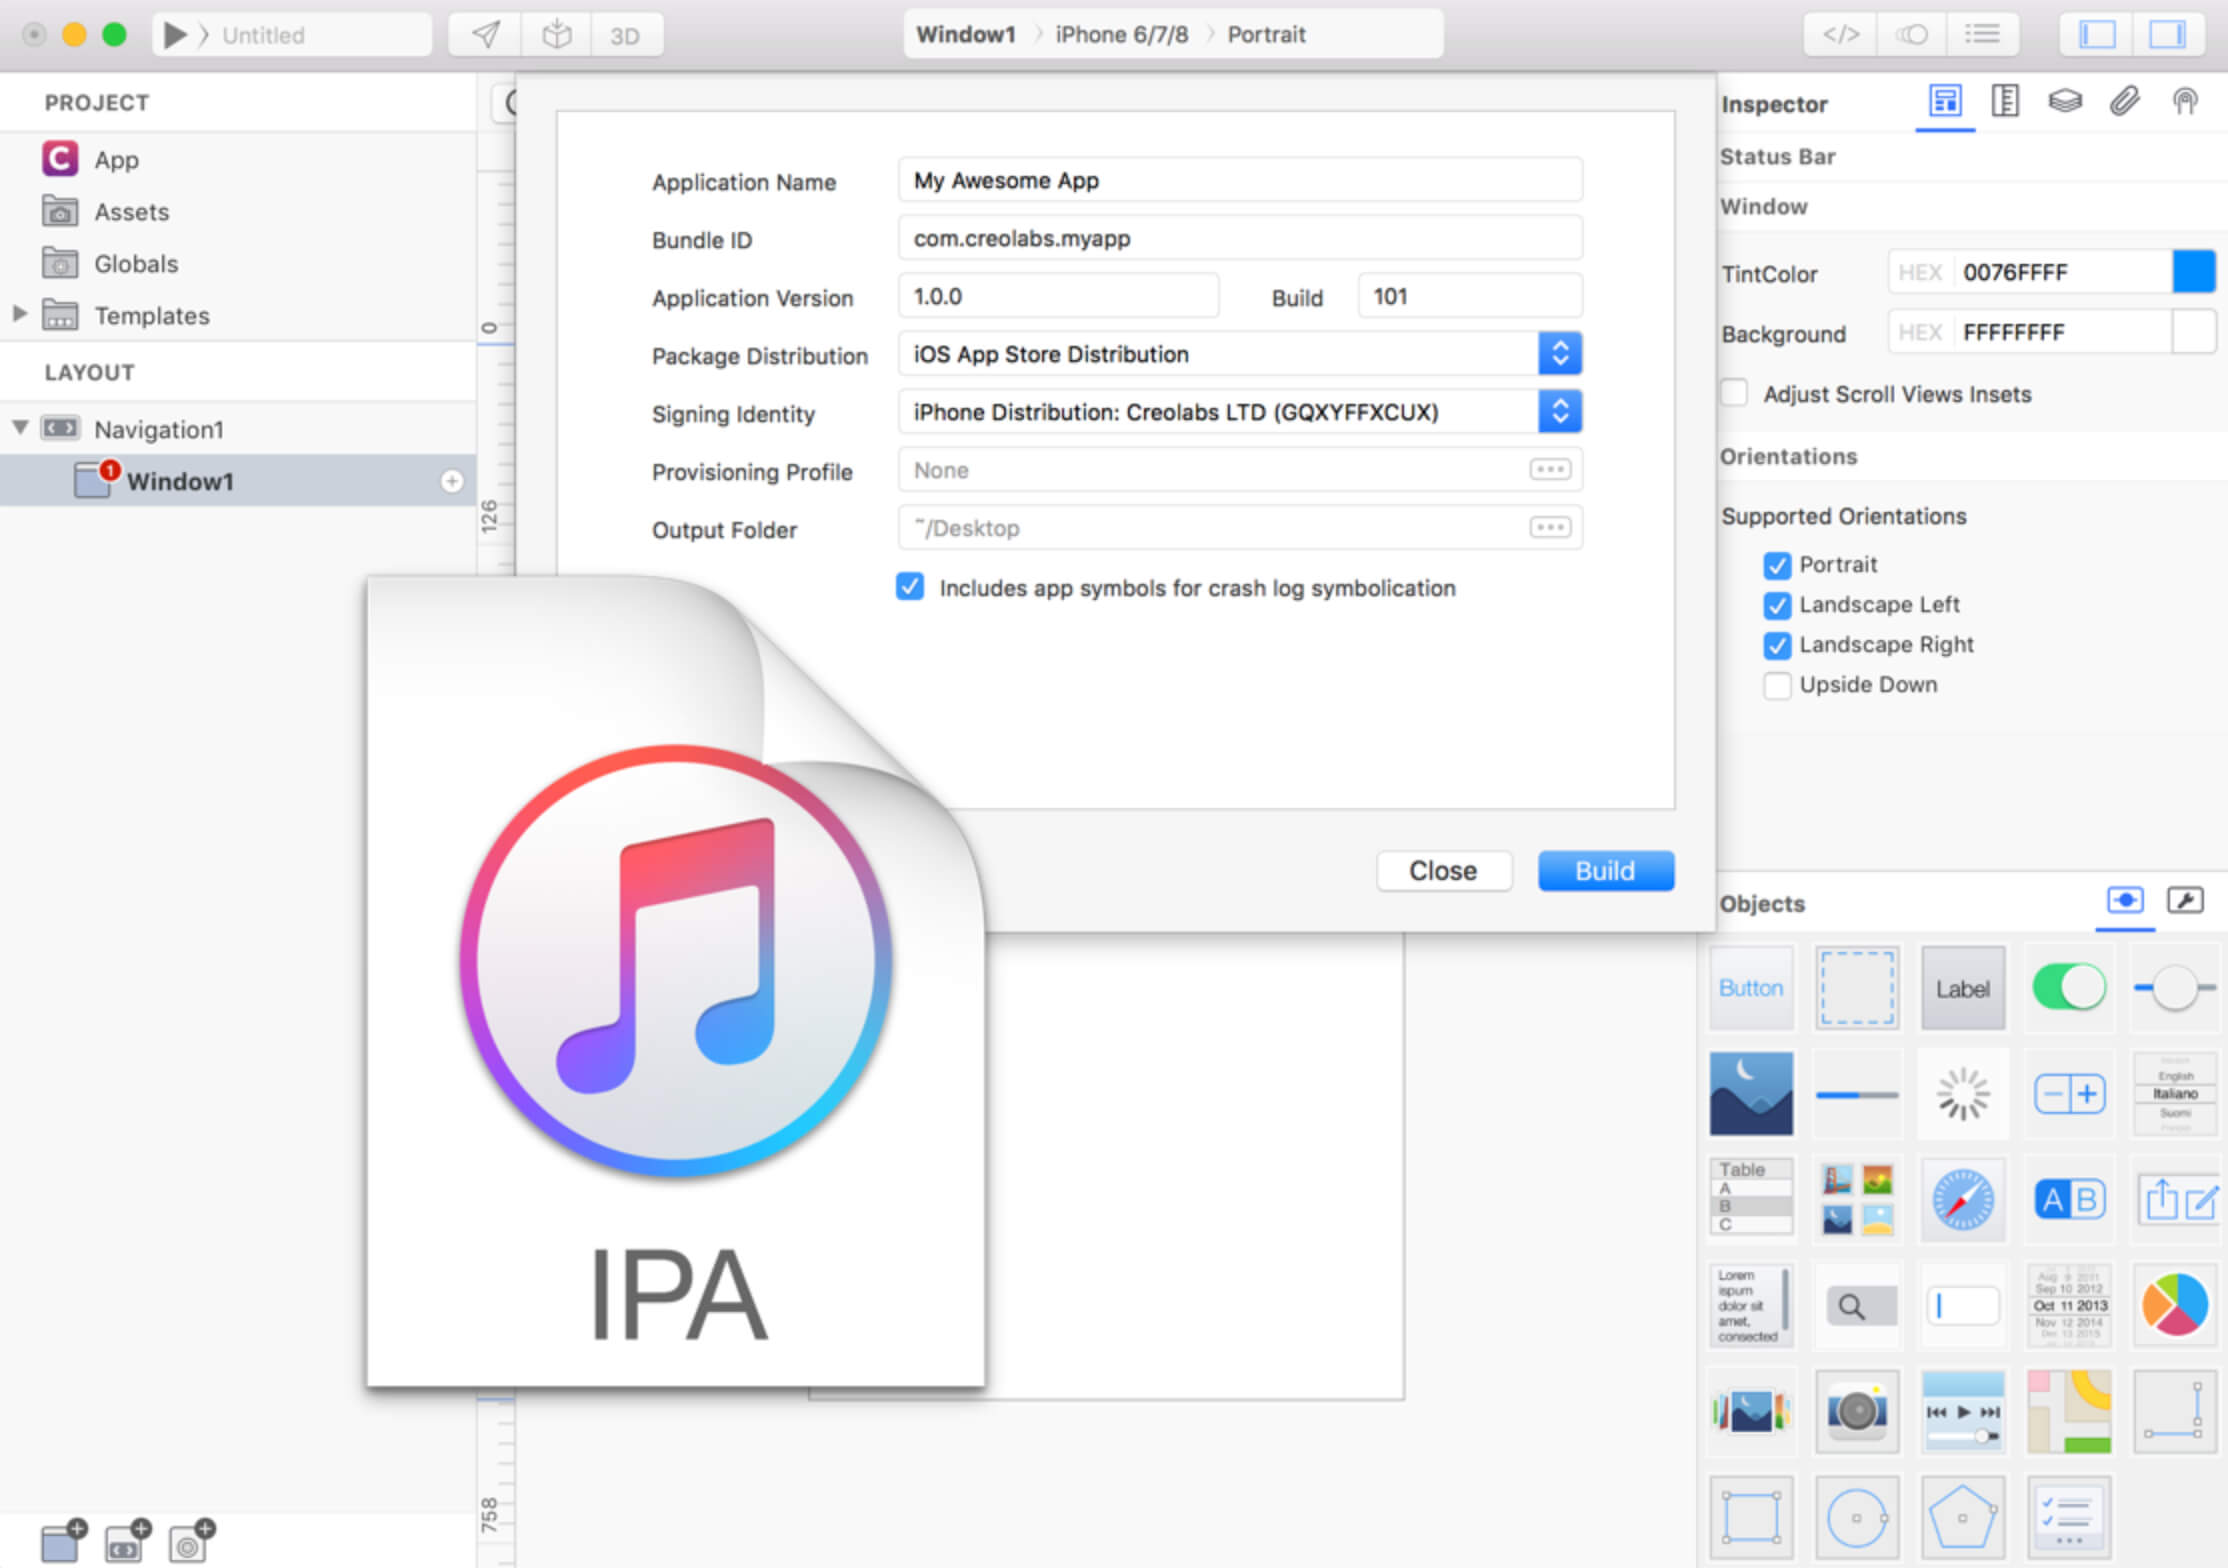Select the date picker object
The image size is (2228, 1568).
pyautogui.click(x=2069, y=1305)
